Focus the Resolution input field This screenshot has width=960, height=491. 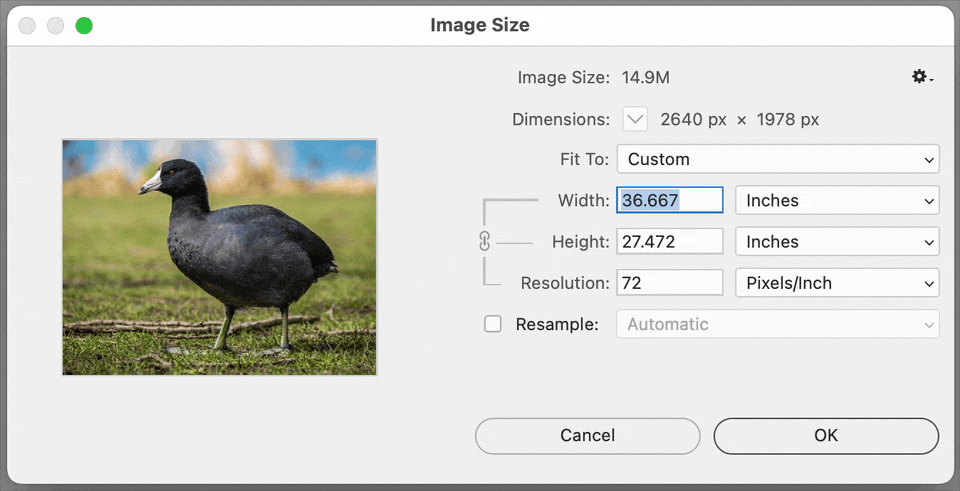669,283
